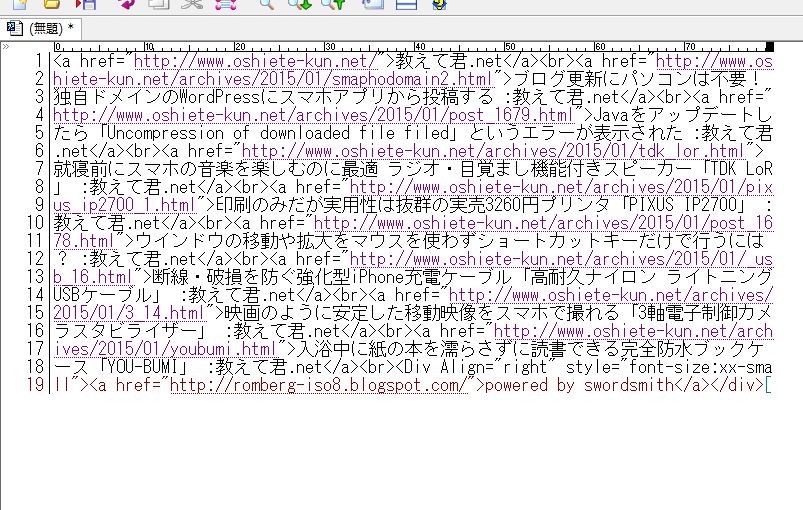
Task: Create a new document from the toolbar
Action: [20, 5]
